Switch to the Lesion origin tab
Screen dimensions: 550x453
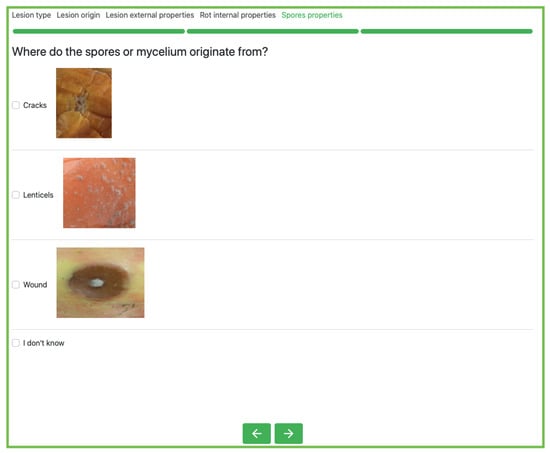[x=78, y=15]
